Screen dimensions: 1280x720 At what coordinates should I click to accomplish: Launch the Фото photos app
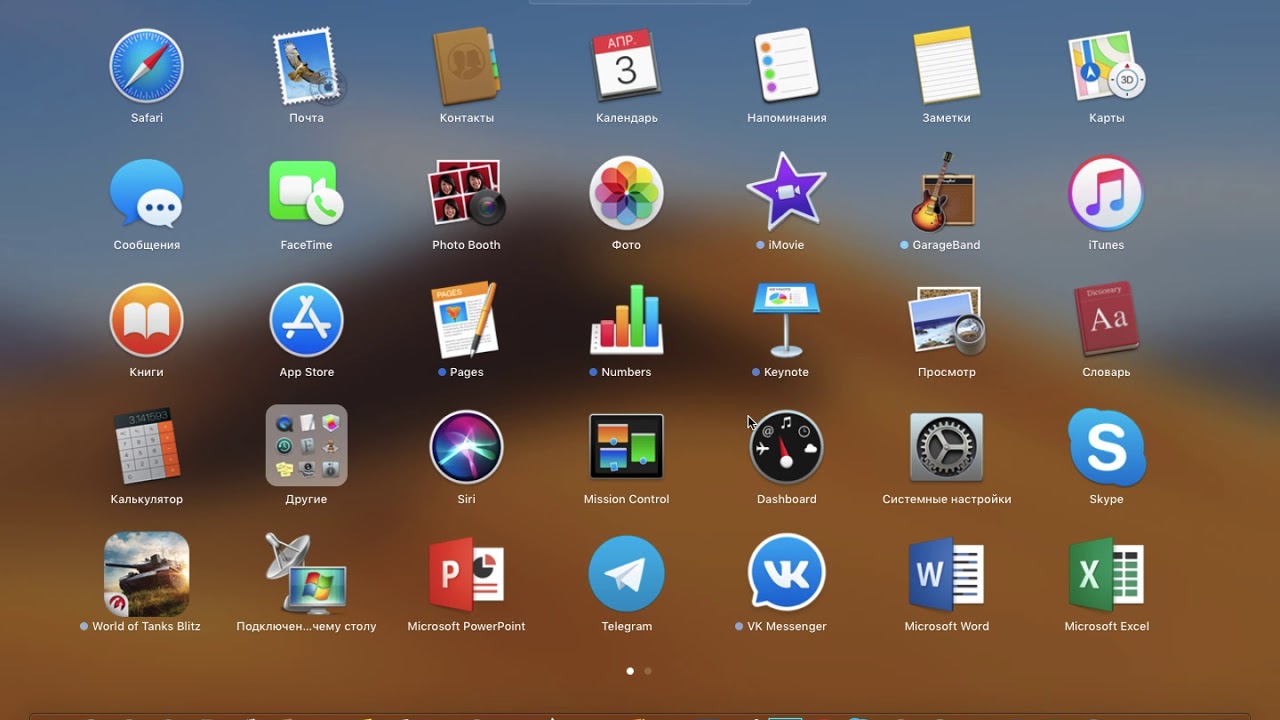[x=627, y=193]
